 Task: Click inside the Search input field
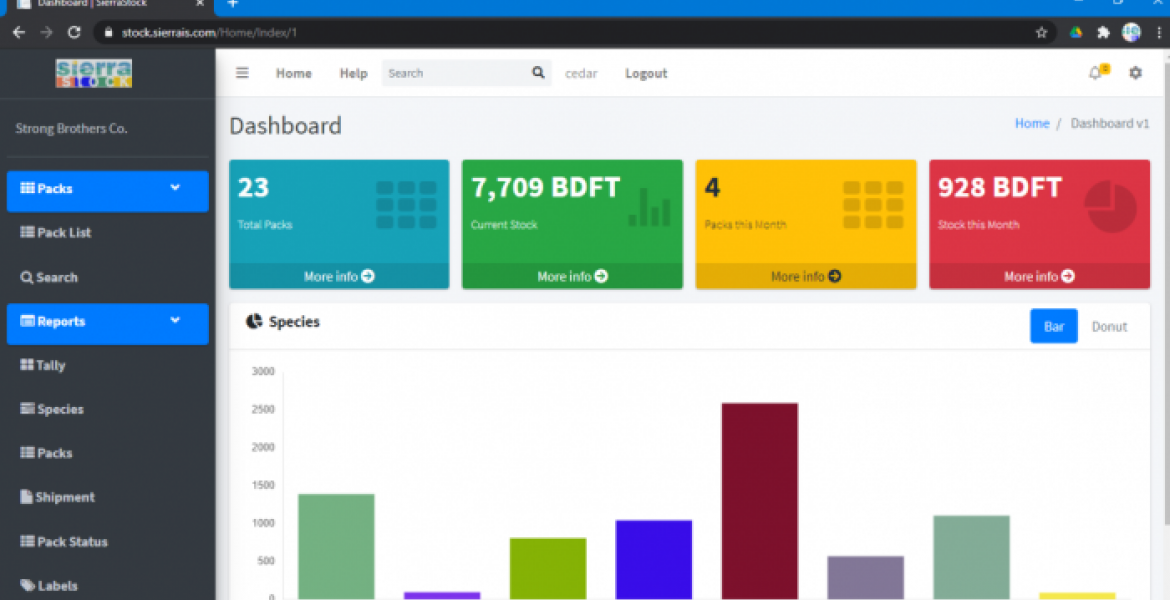(x=450, y=72)
